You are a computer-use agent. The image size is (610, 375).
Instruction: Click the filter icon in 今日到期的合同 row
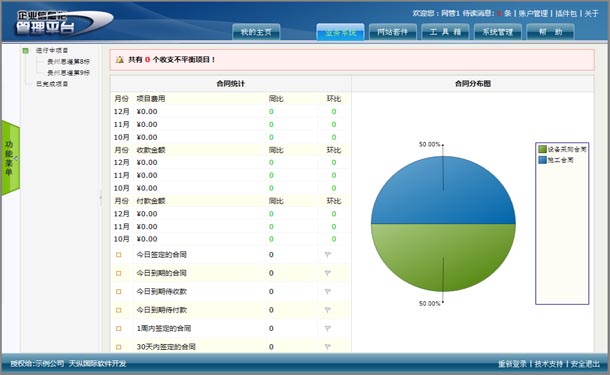[x=328, y=273]
